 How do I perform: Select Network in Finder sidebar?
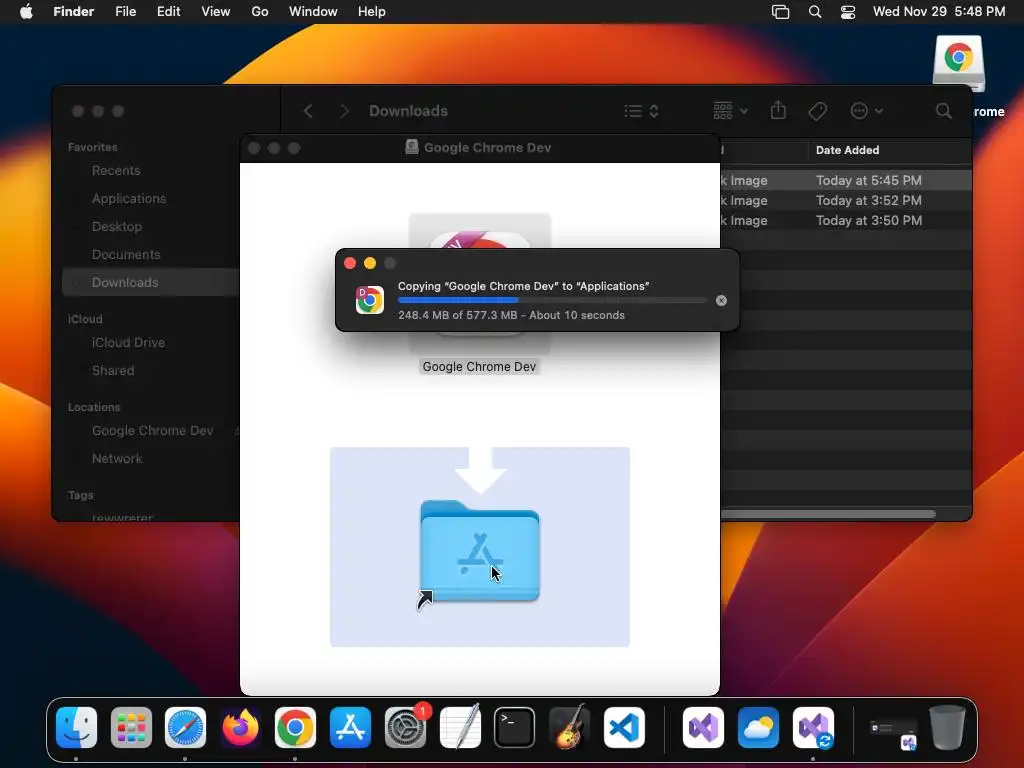pyautogui.click(x=117, y=458)
